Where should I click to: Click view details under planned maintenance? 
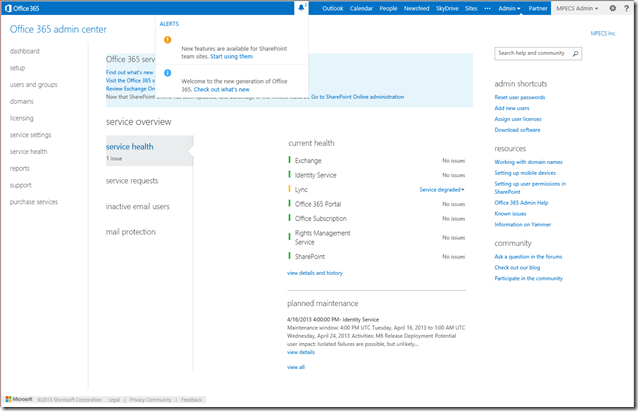301,352
